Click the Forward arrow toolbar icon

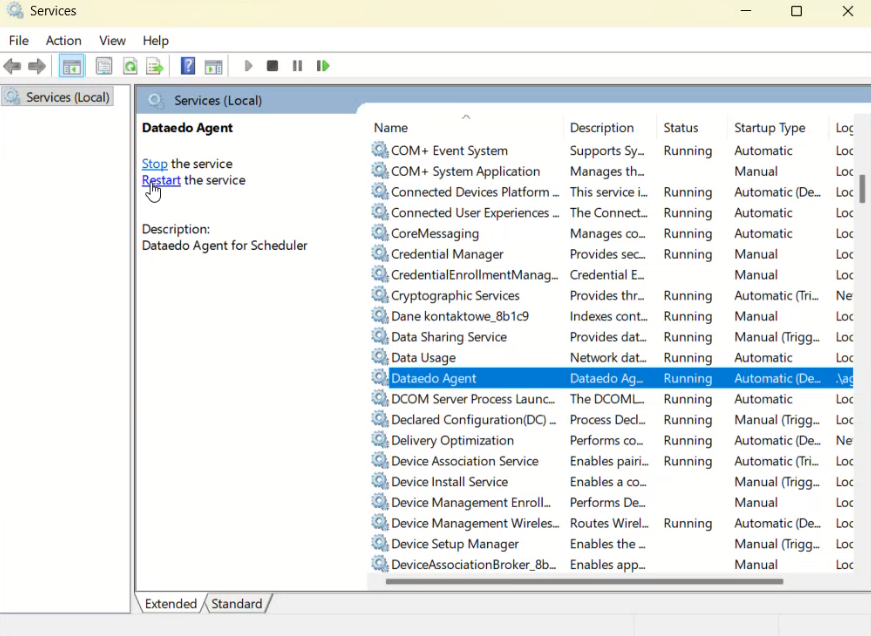37,67
